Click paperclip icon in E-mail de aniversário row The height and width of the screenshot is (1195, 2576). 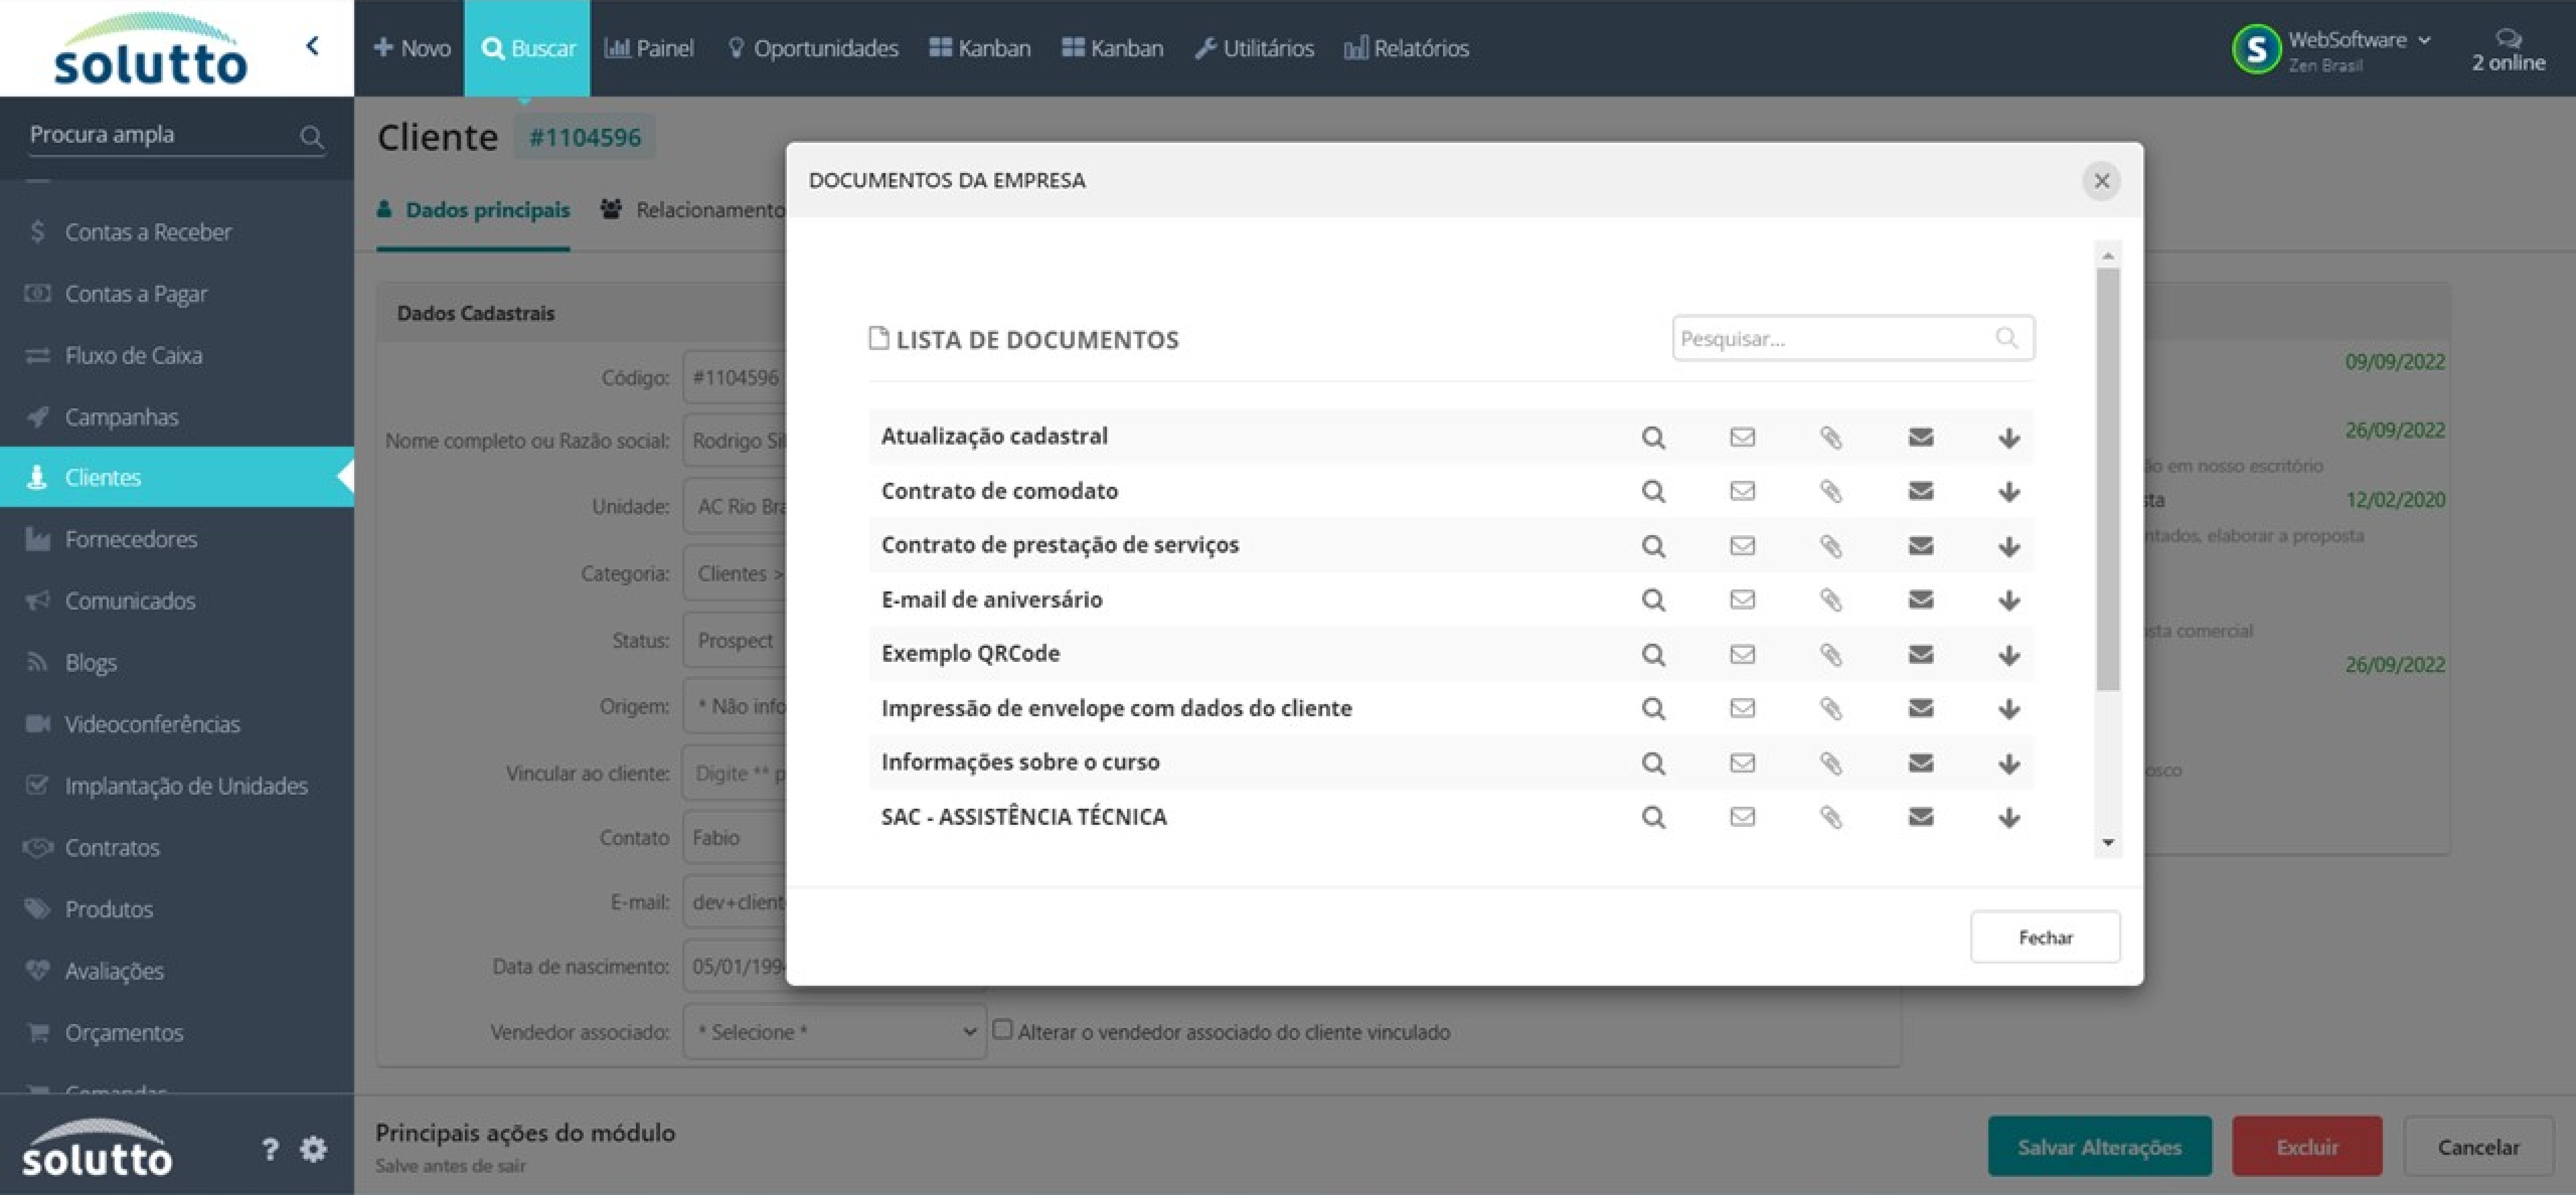(x=1831, y=600)
